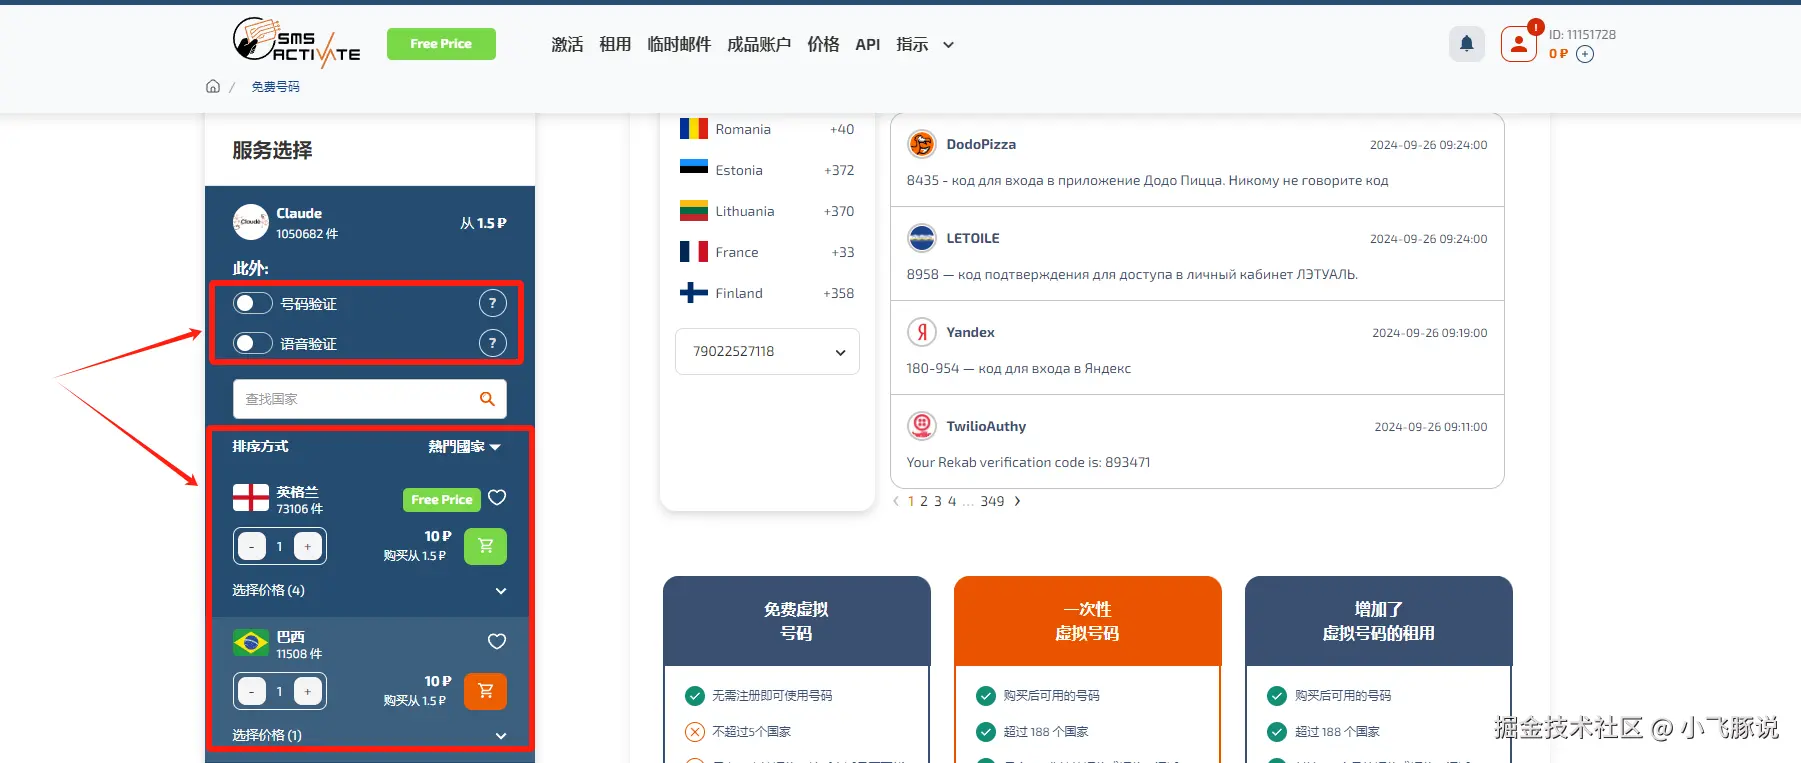Click the help icon beside 语音验证

[x=492, y=343]
